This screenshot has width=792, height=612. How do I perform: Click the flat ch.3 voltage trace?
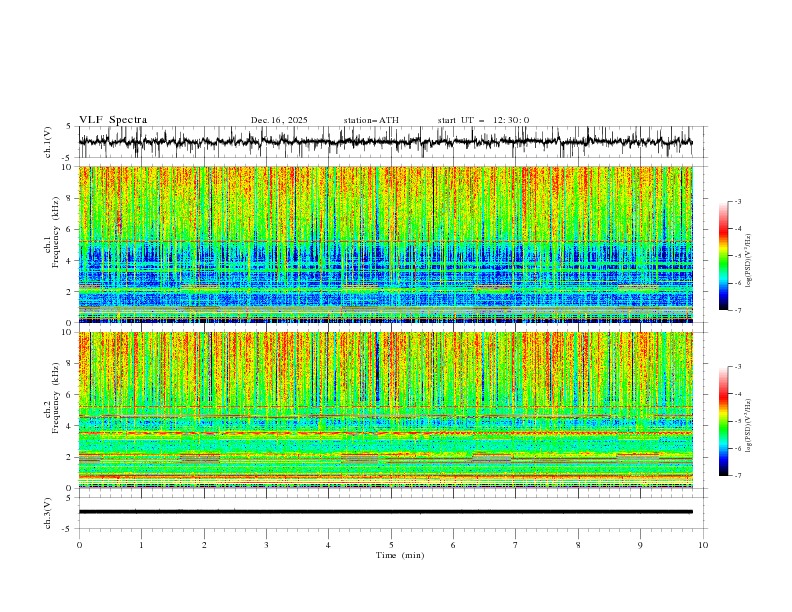[x=385, y=512]
